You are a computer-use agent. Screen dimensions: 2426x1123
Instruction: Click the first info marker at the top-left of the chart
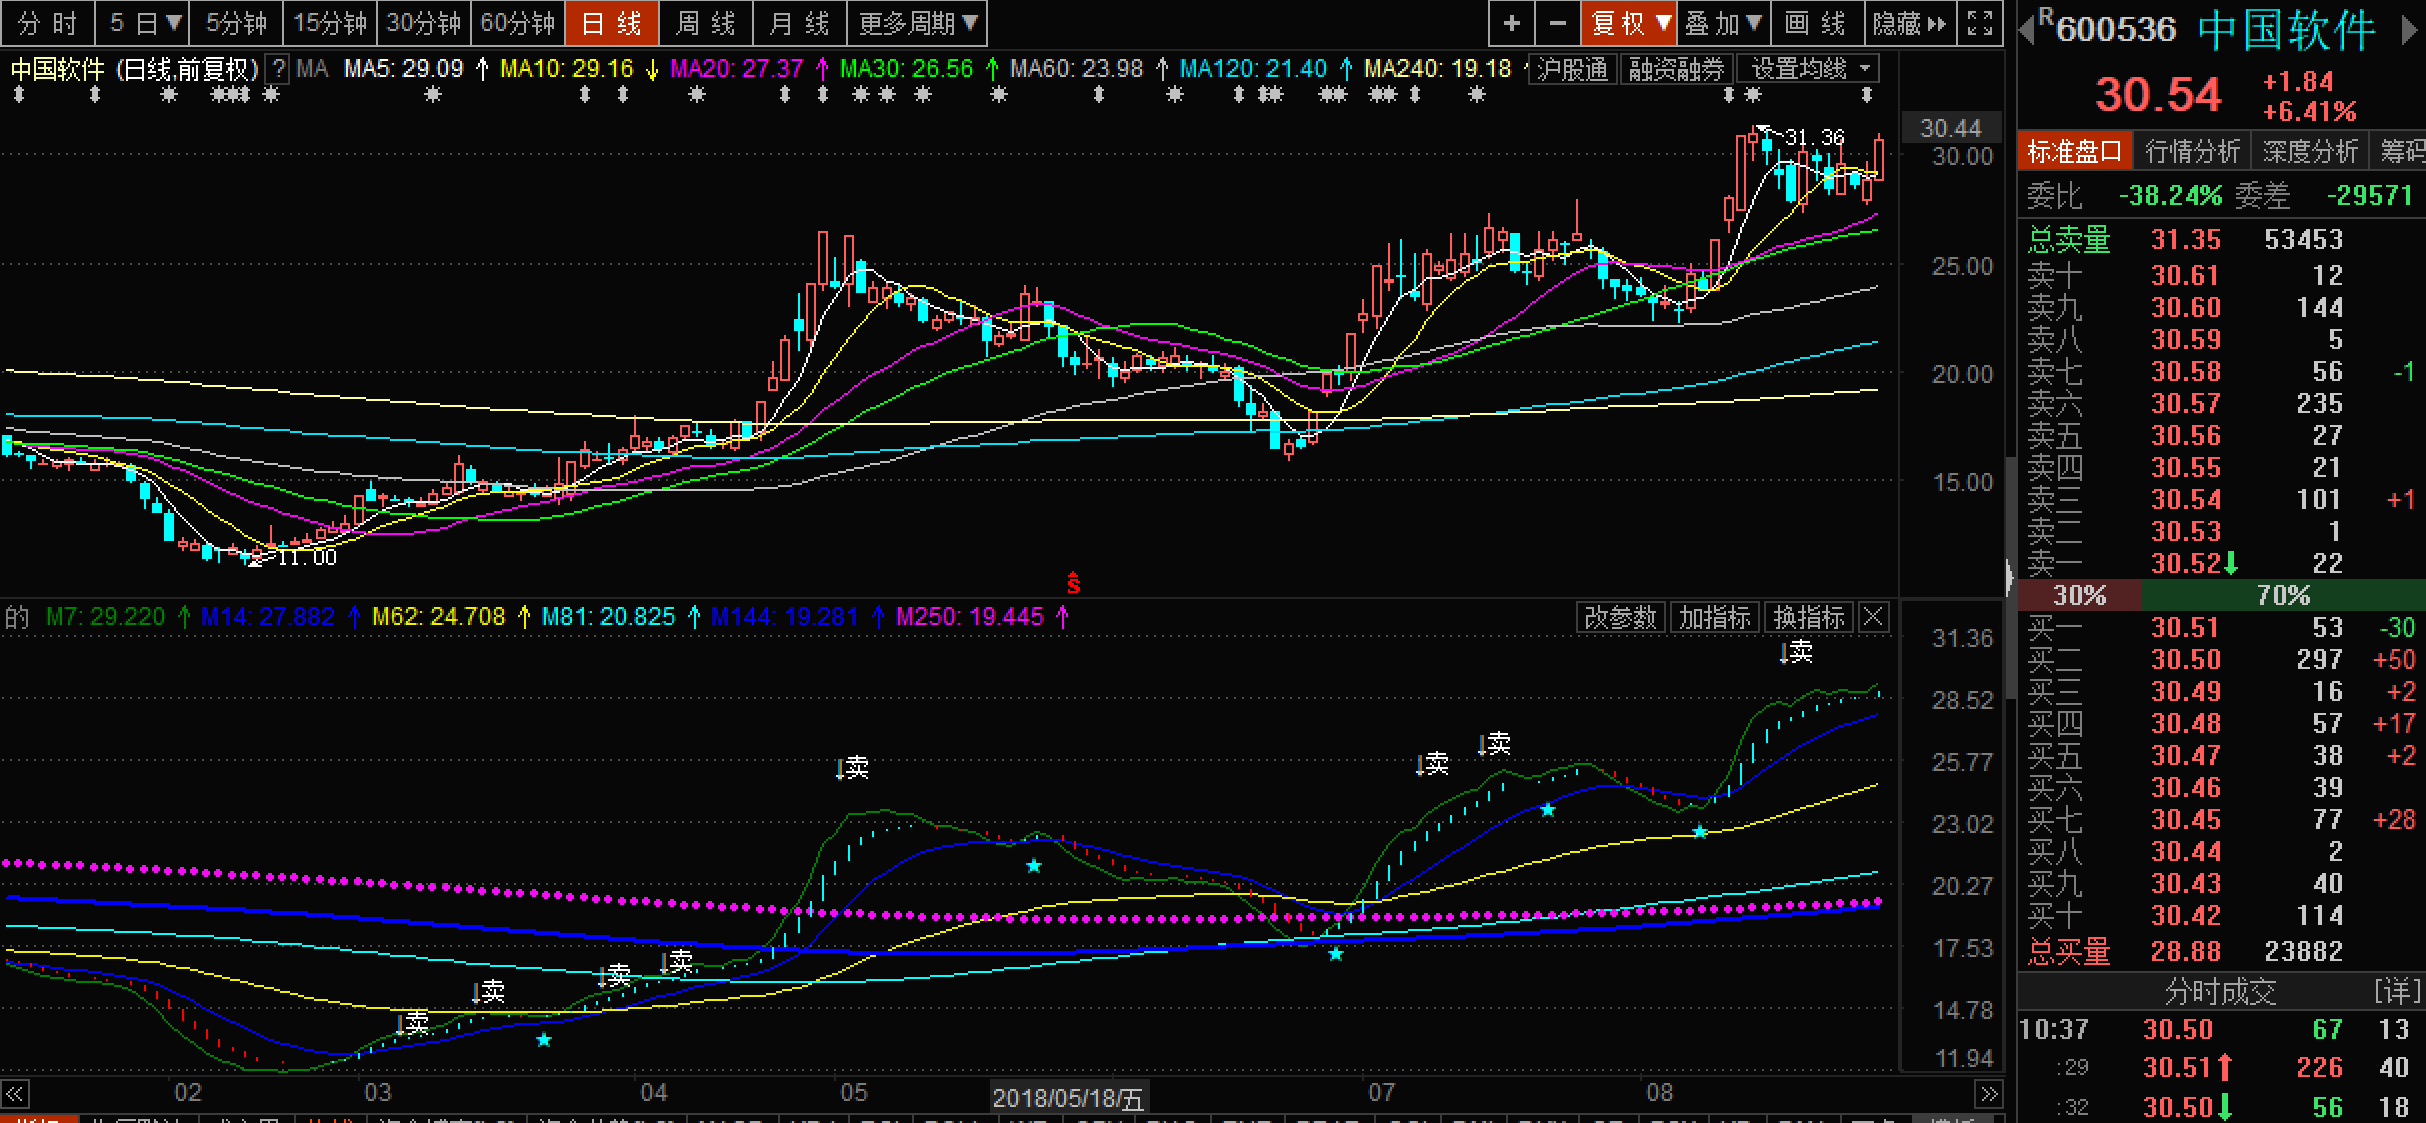[x=19, y=95]
